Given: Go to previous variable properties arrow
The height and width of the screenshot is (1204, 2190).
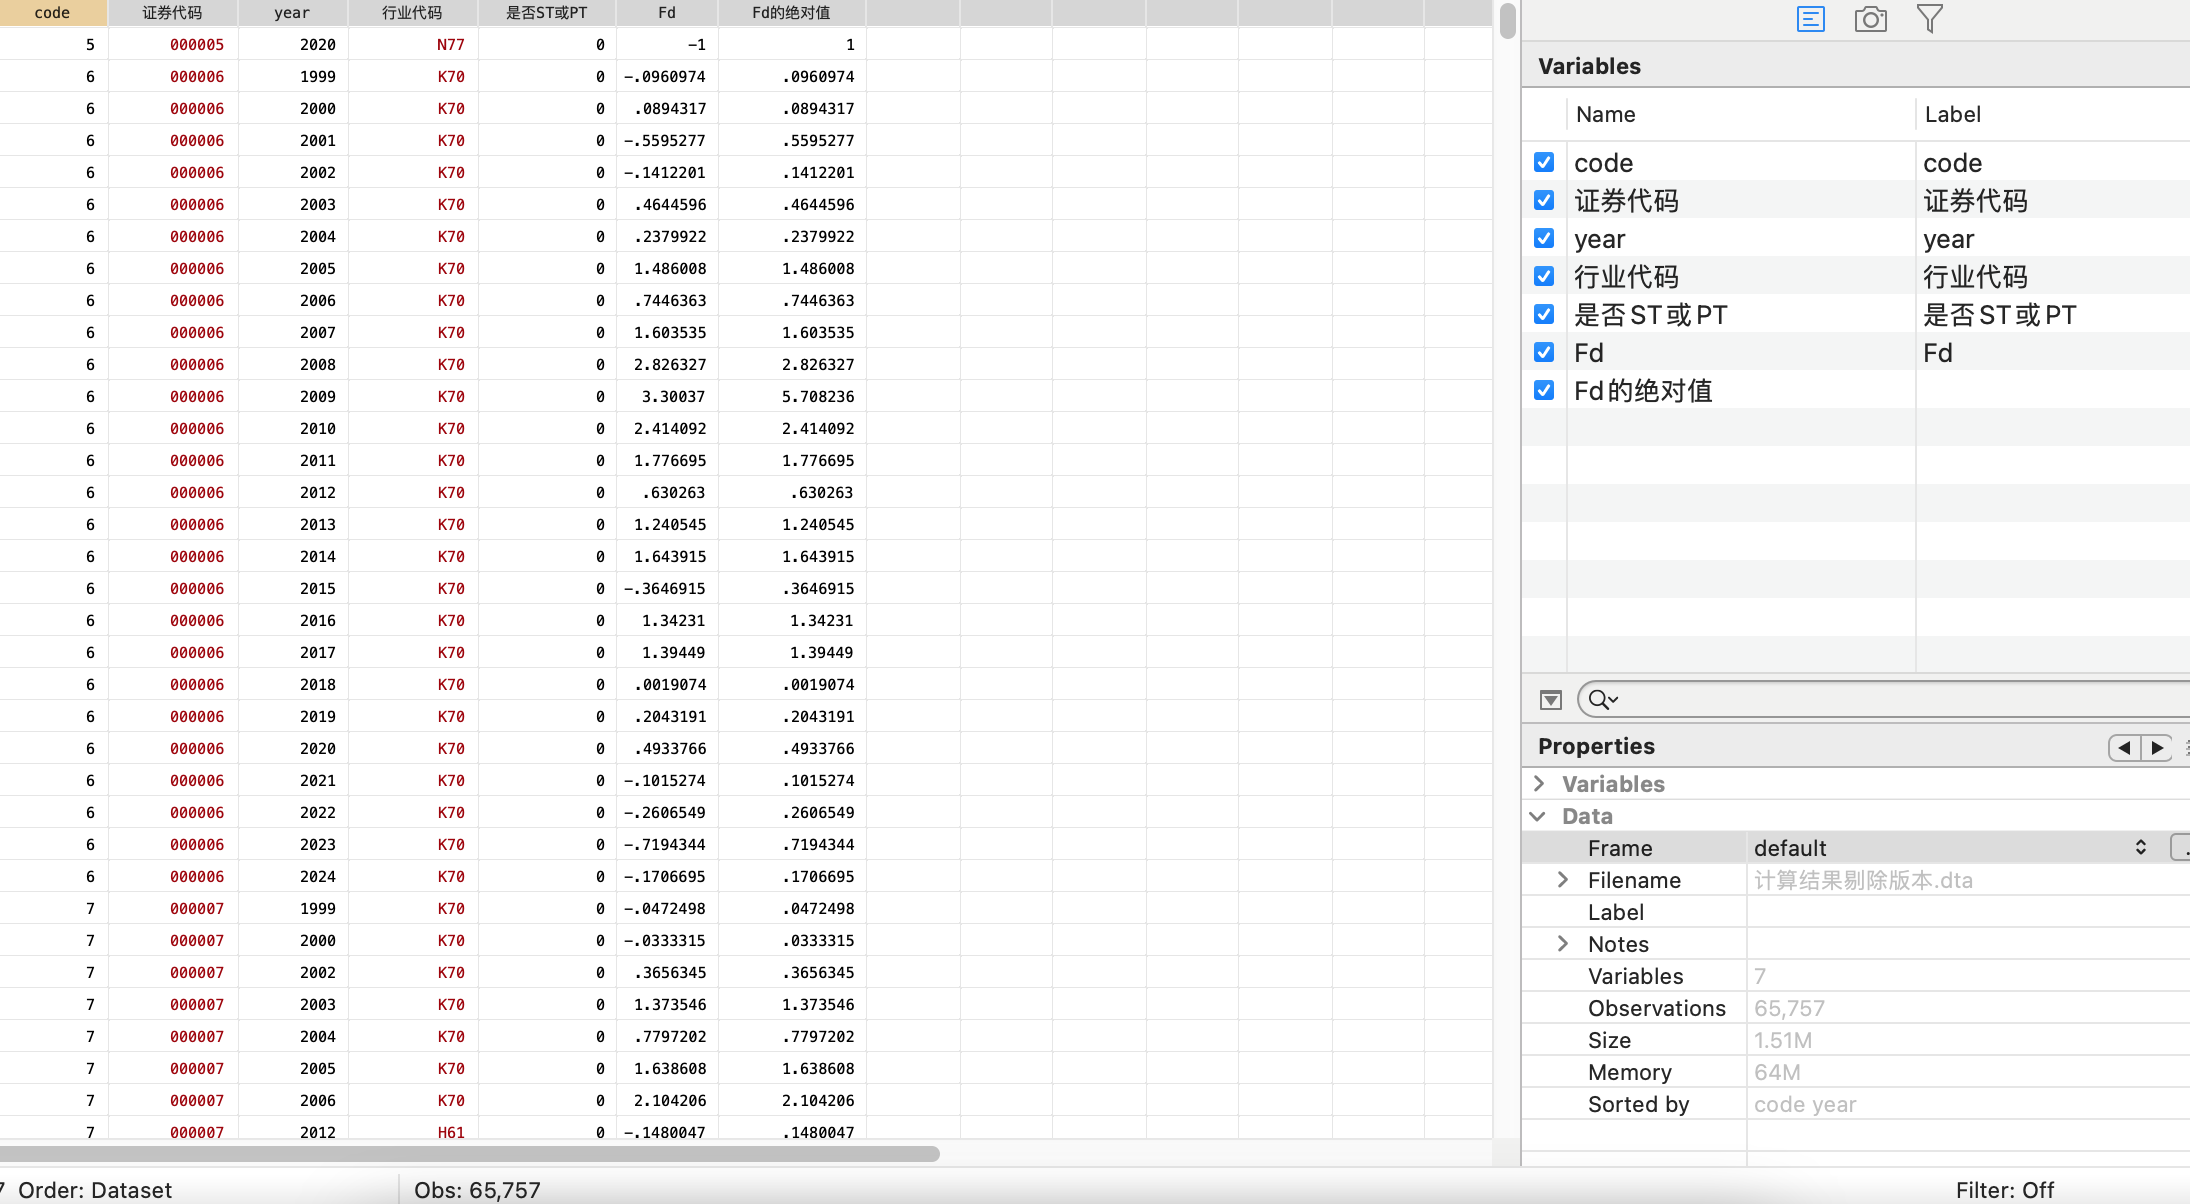Looking at the screenshot, I should [2124, 747].
